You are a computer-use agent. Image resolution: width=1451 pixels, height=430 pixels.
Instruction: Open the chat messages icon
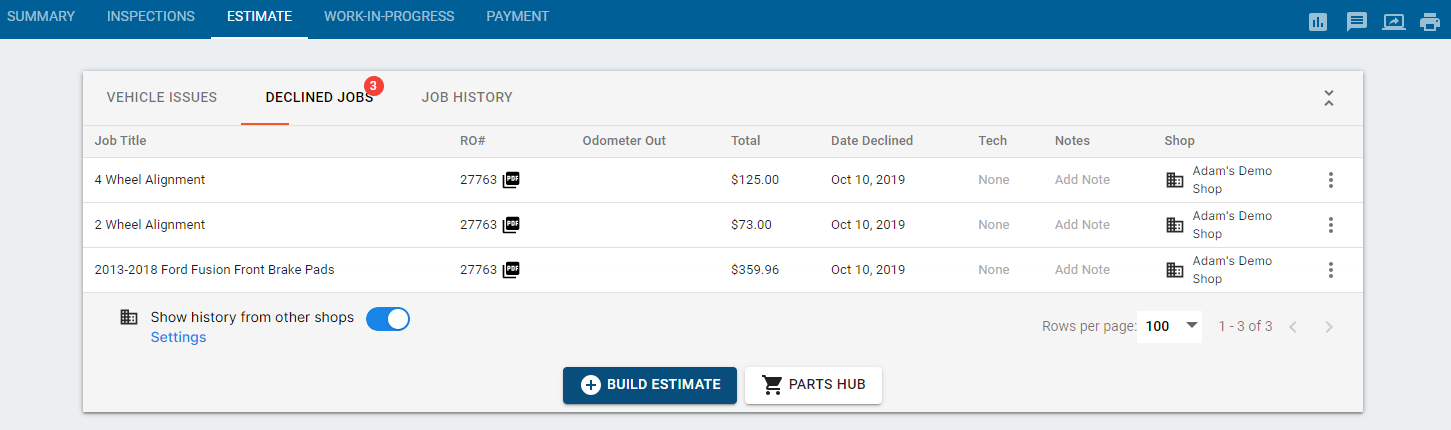point(1356,21)
